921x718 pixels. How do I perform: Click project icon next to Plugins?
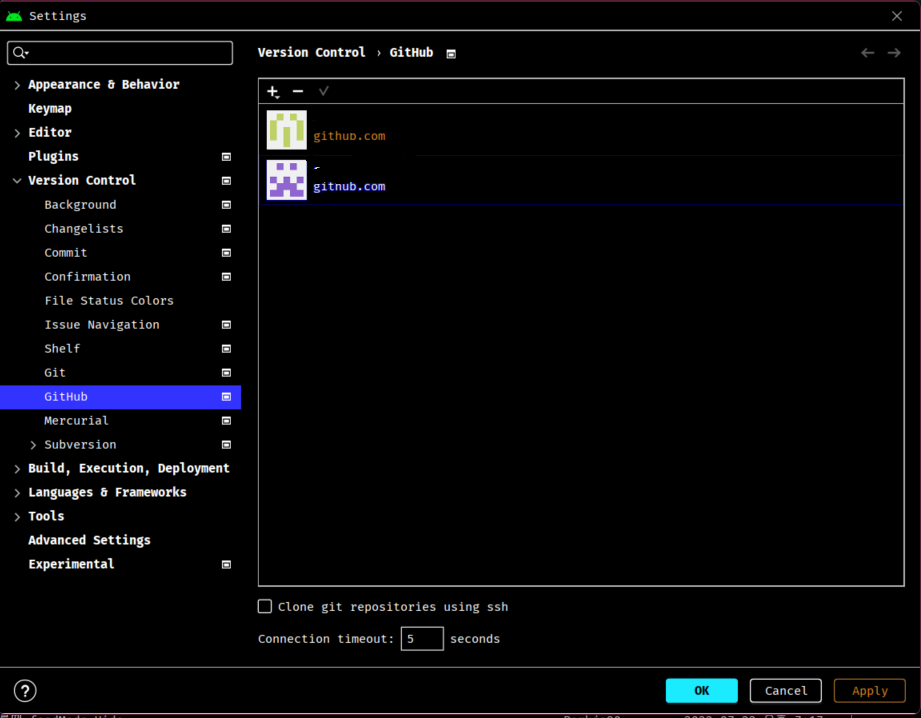pyautogui.click(x=226, y=157)
